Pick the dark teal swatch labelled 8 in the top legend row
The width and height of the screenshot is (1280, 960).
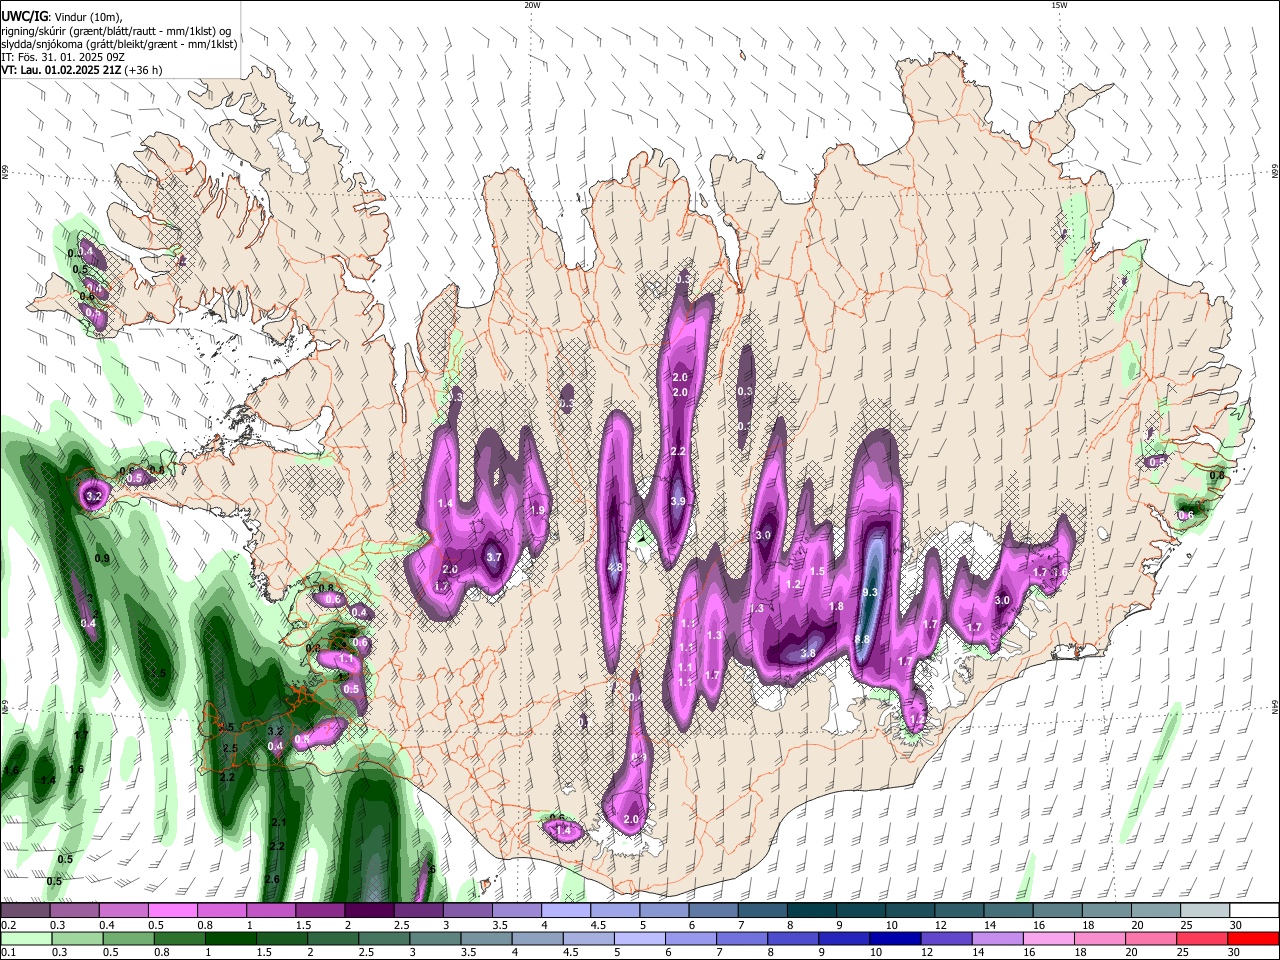[811, 911]
